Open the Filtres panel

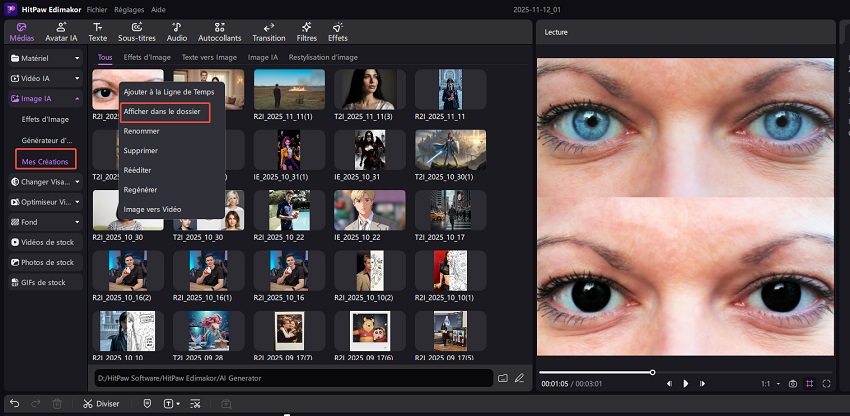tap(306, 33)
